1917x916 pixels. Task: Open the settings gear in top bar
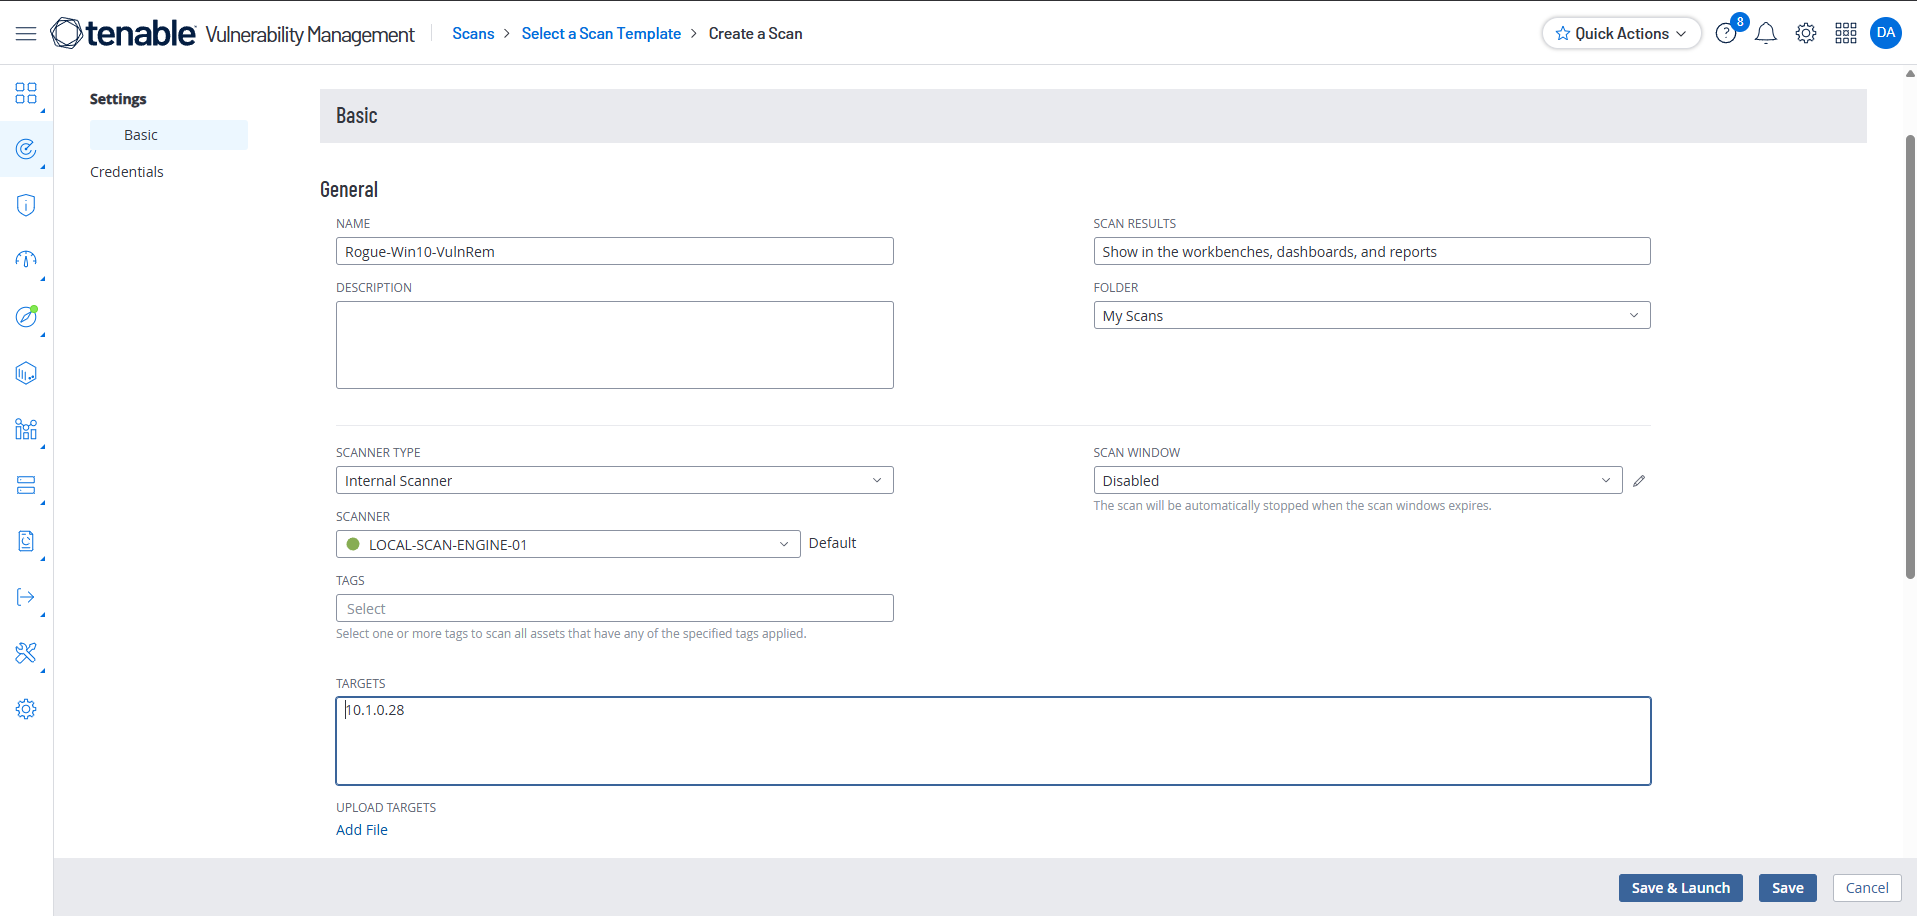pyautogui.click(x=1806, y=34)
